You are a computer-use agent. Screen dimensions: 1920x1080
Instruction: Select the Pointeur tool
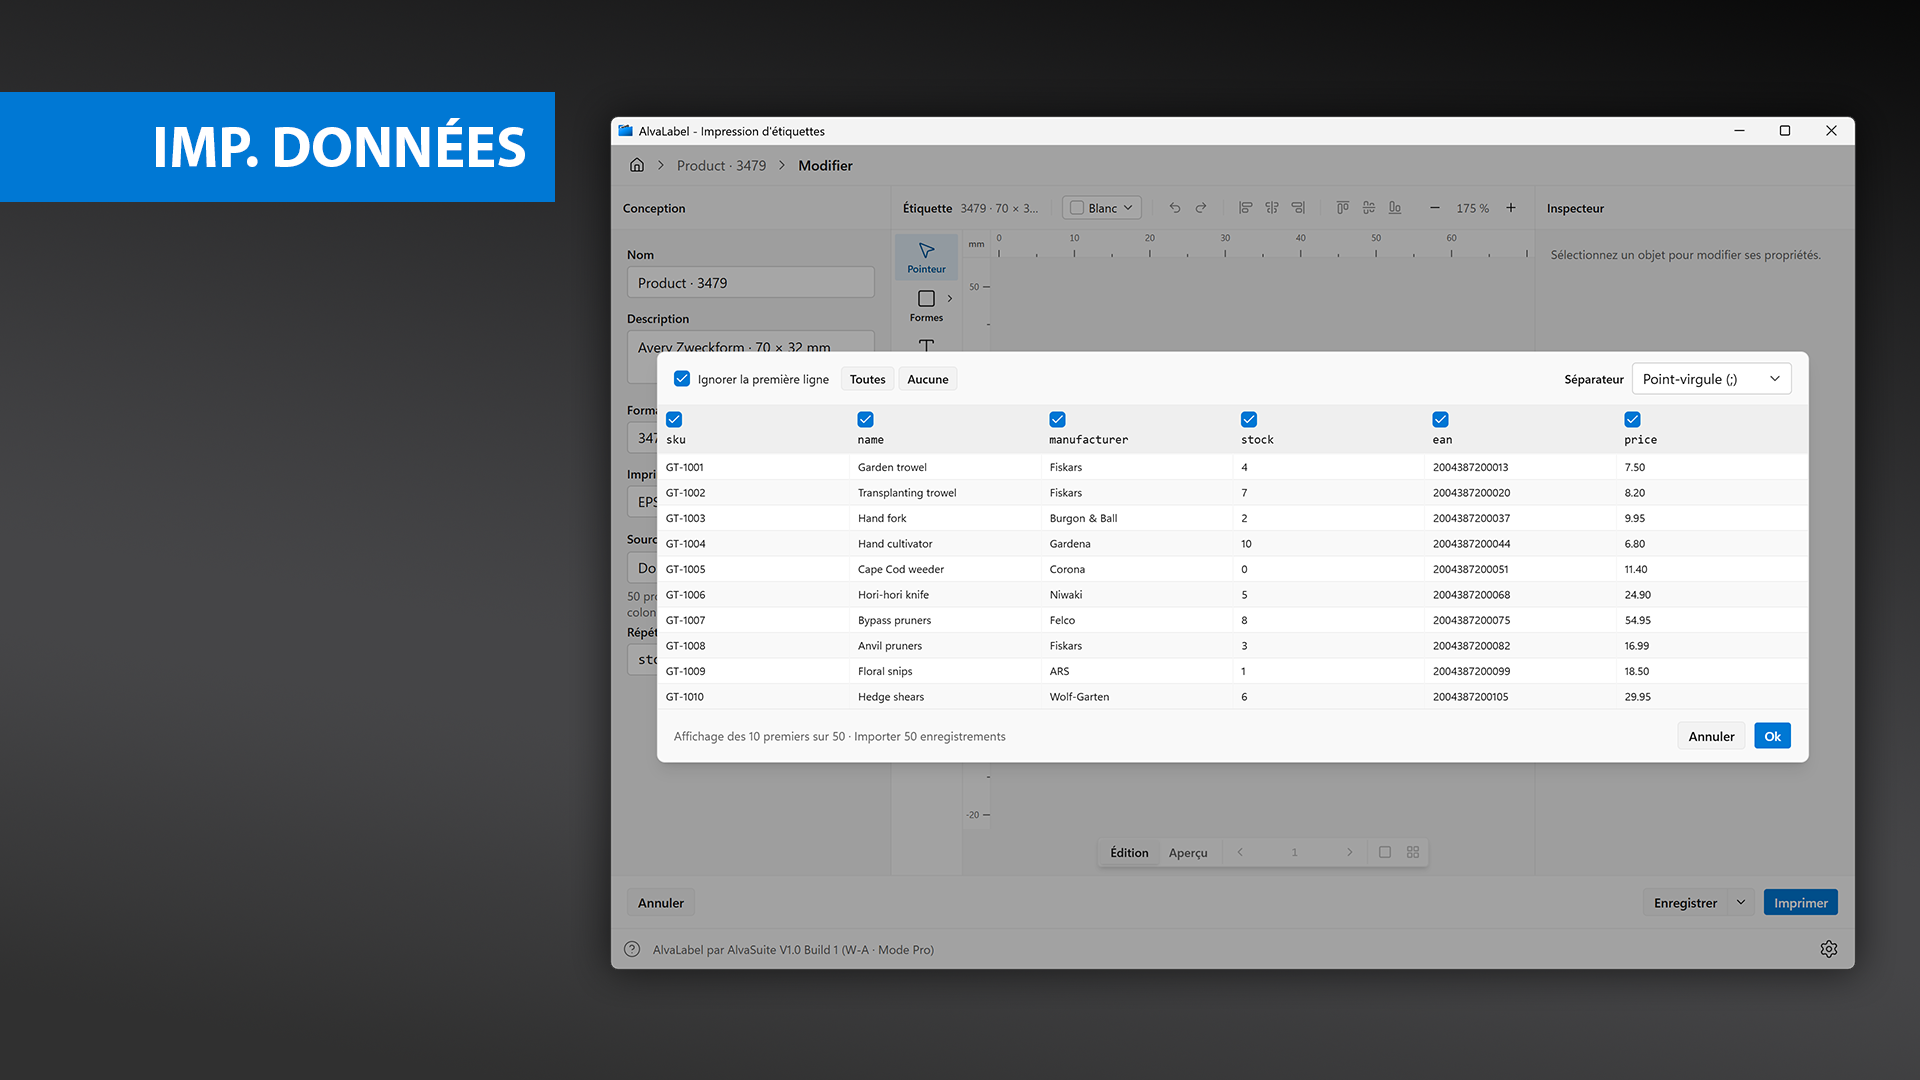[x=926, y=257]
